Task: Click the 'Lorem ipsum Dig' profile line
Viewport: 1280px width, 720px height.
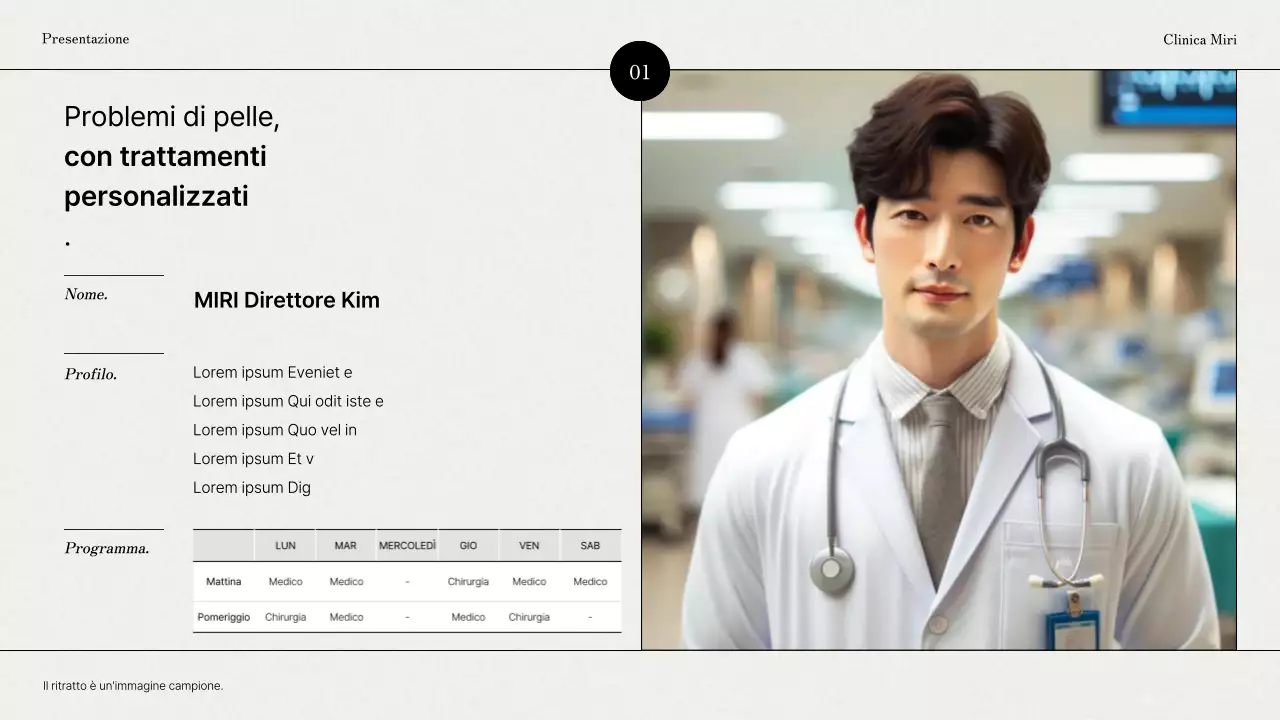Action: (x=251, y=487)
